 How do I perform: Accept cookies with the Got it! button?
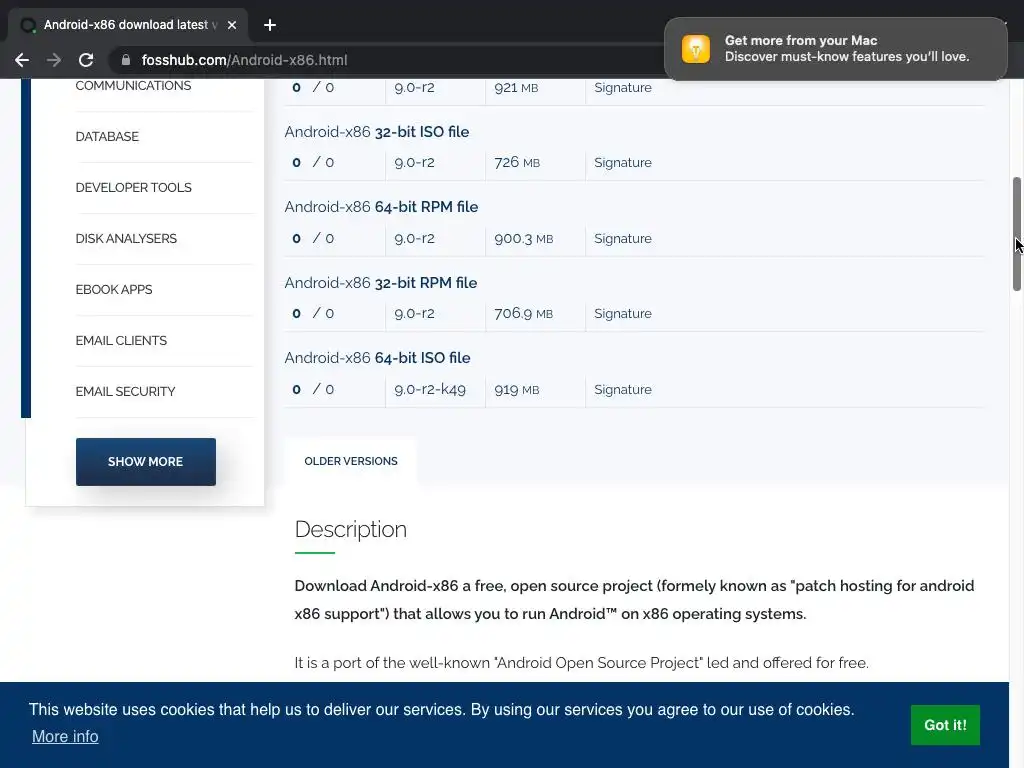tap(945, 725)
